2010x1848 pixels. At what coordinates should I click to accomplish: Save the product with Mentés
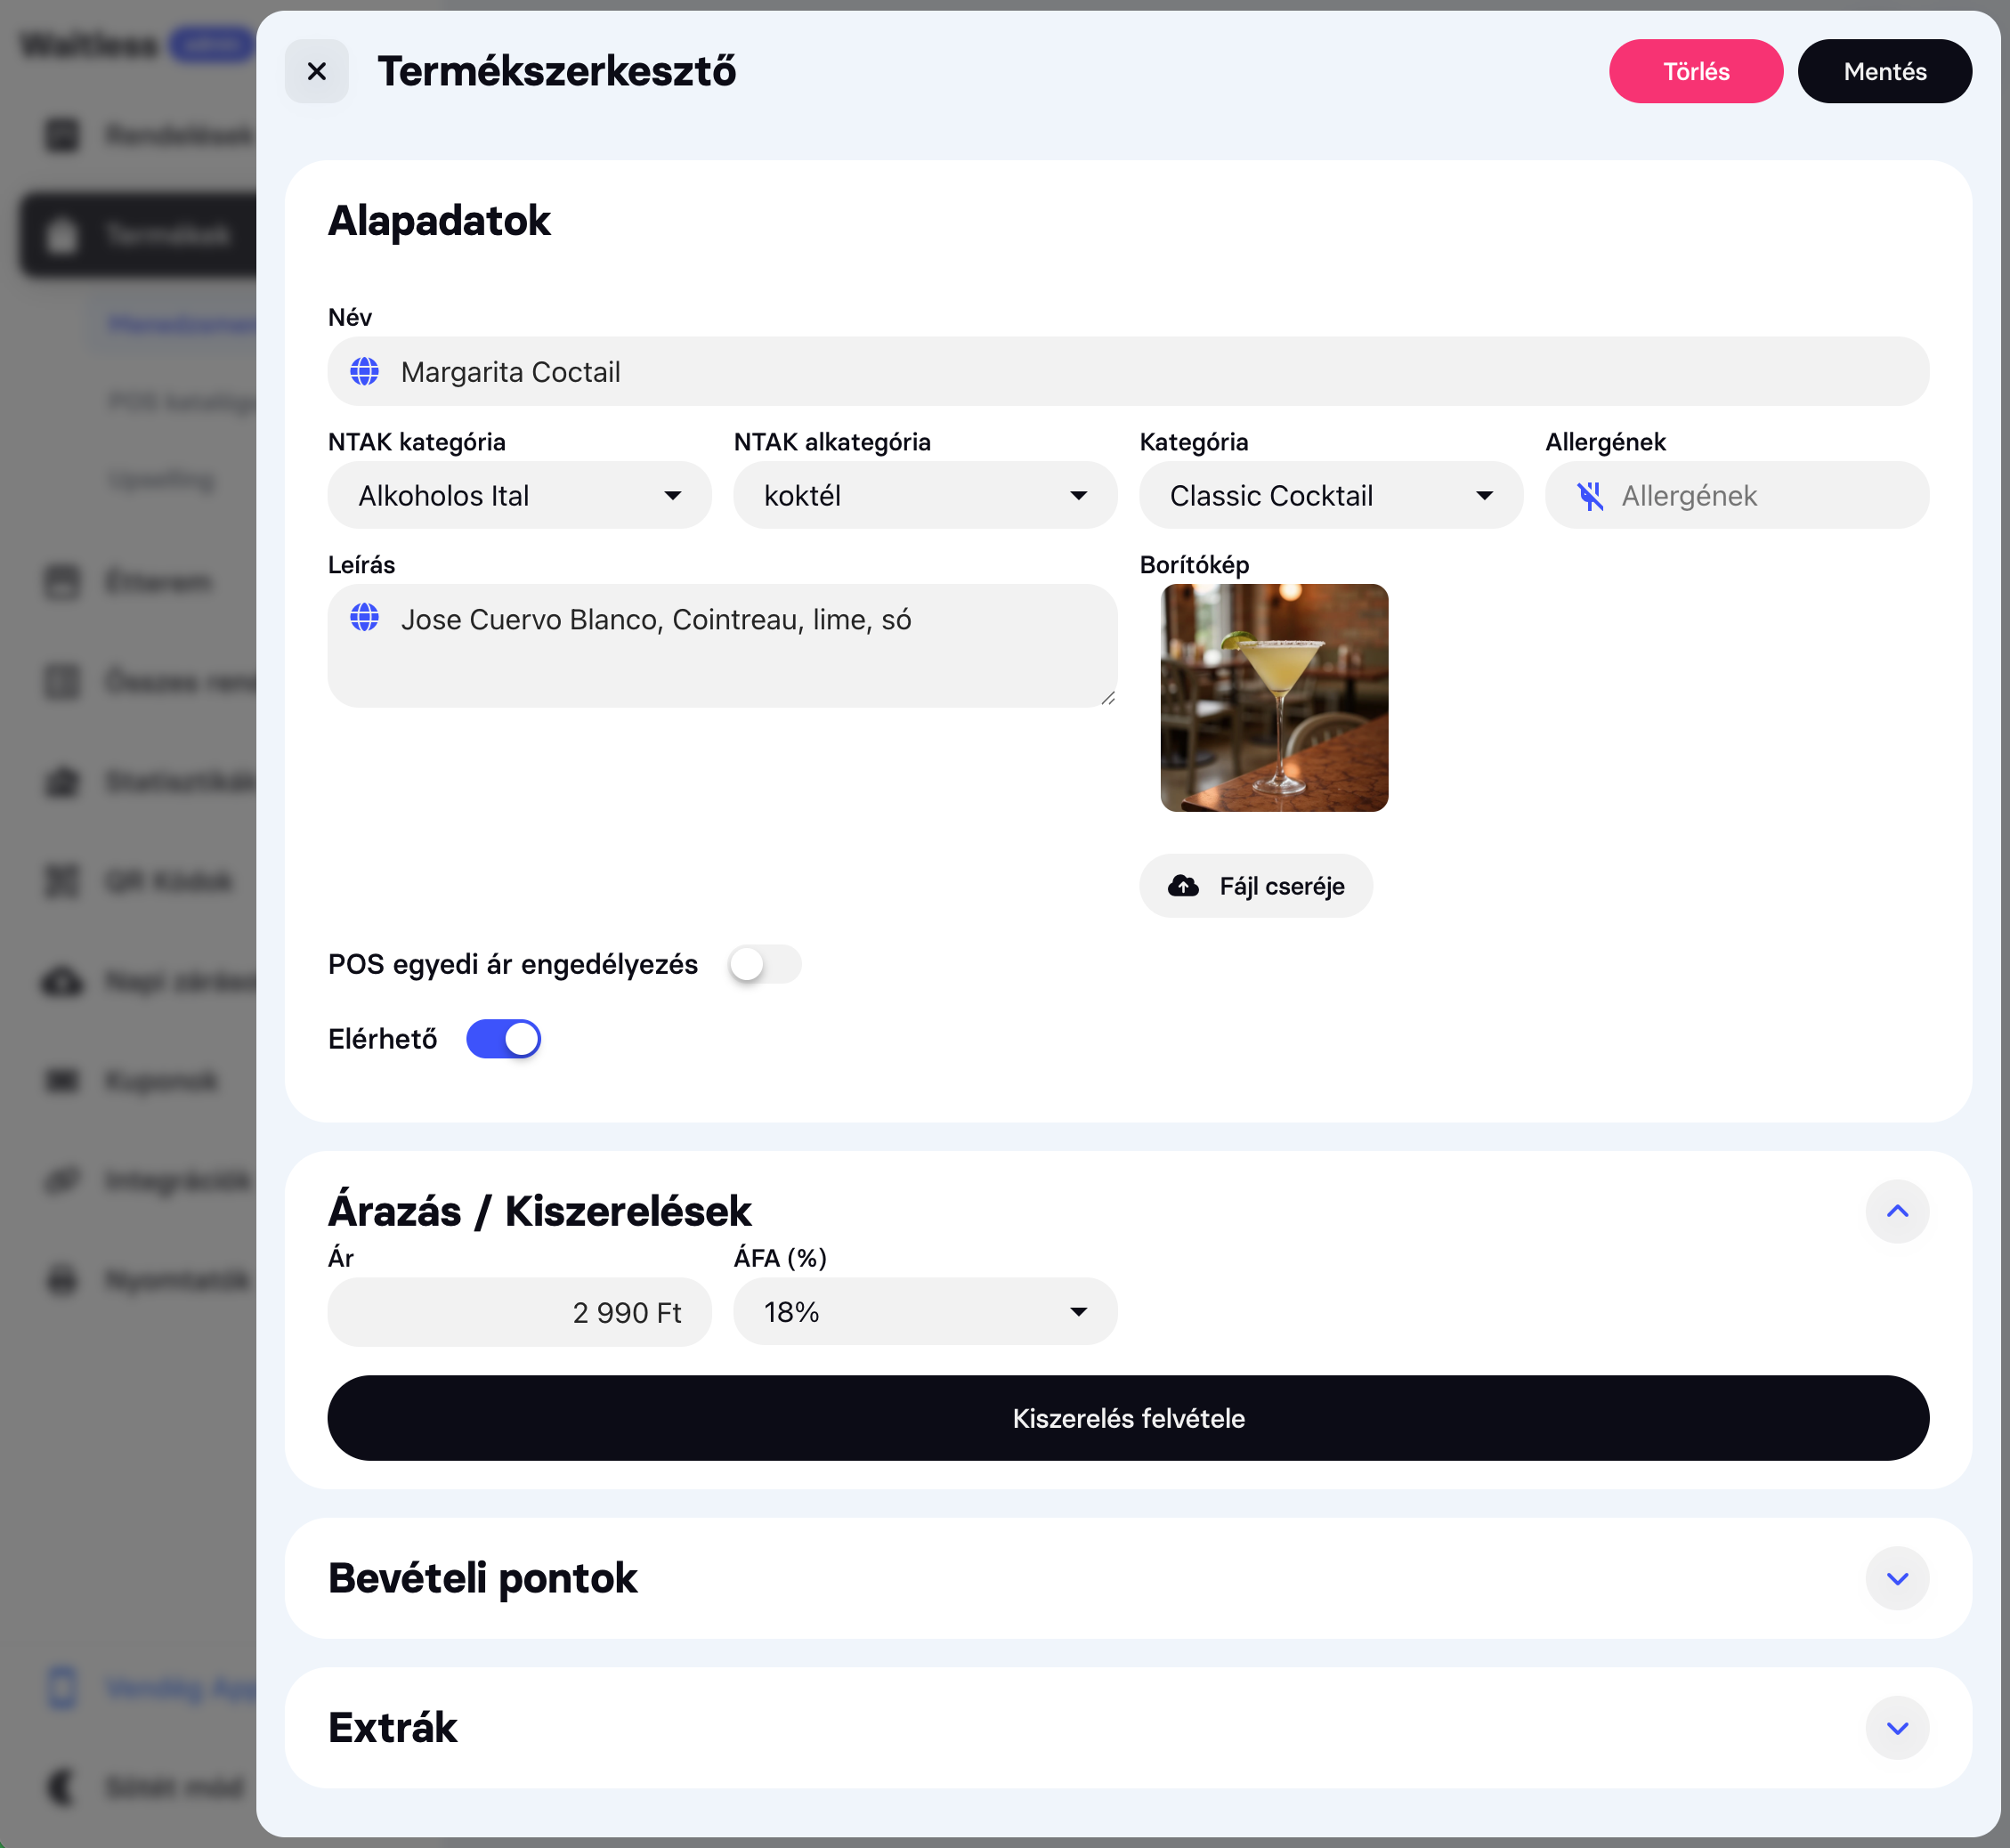coord(1884,71)
